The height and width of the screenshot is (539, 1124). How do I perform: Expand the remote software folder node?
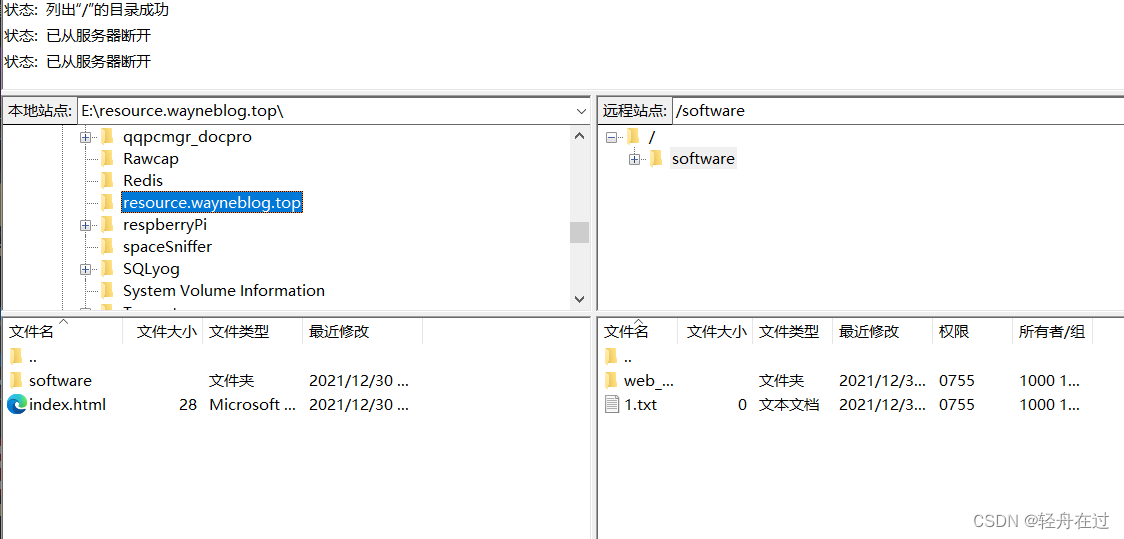click(634, 159)
